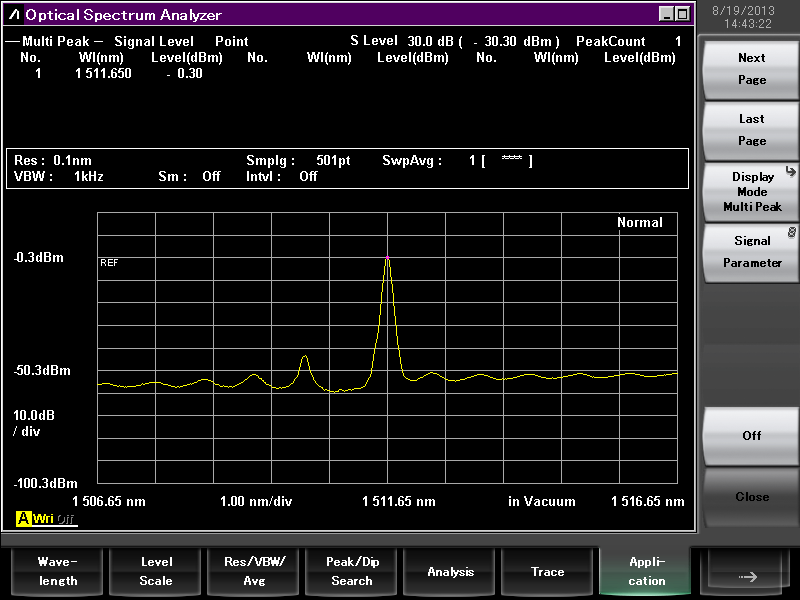Screen dimensions: 800x600
Task: Open Signal Parameter settings
Action: [x=751, y=252]
